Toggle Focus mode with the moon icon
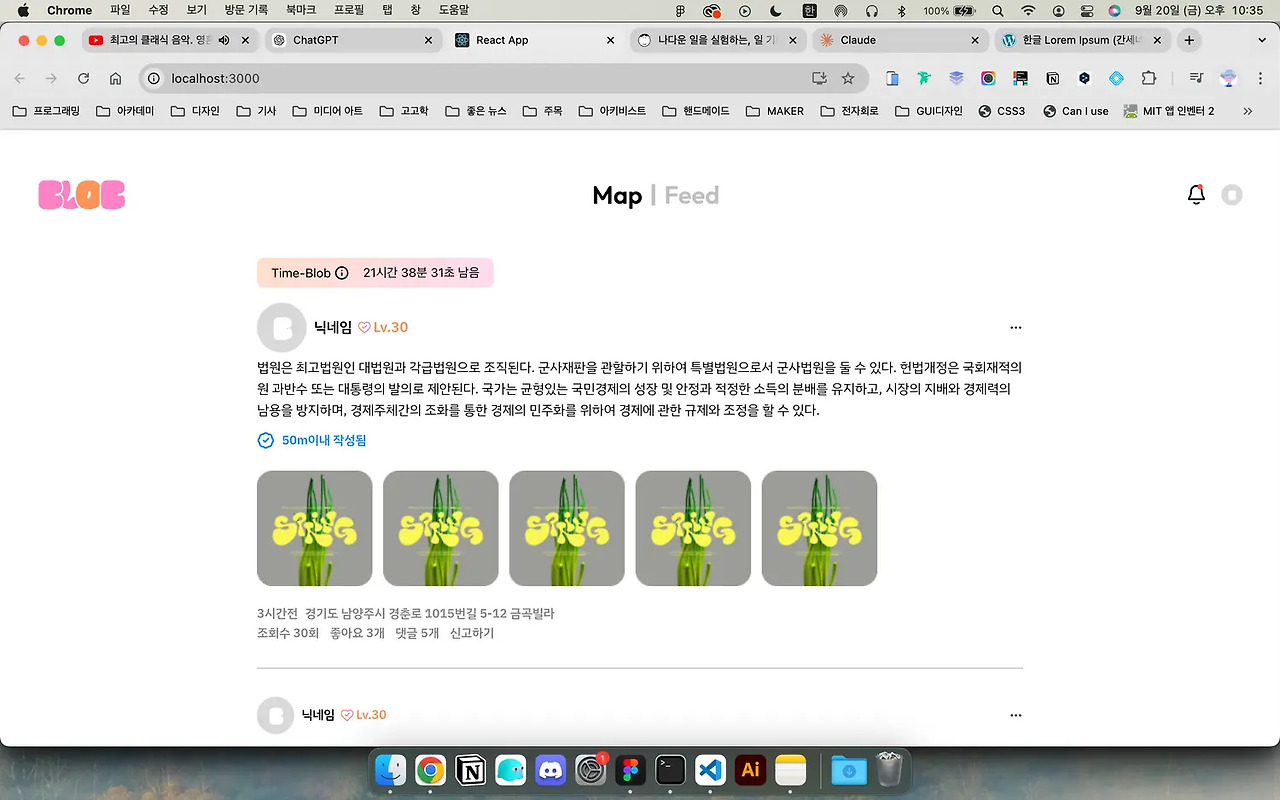The image size is (1280, 800). pyautogui.click(x=777, y=11)
